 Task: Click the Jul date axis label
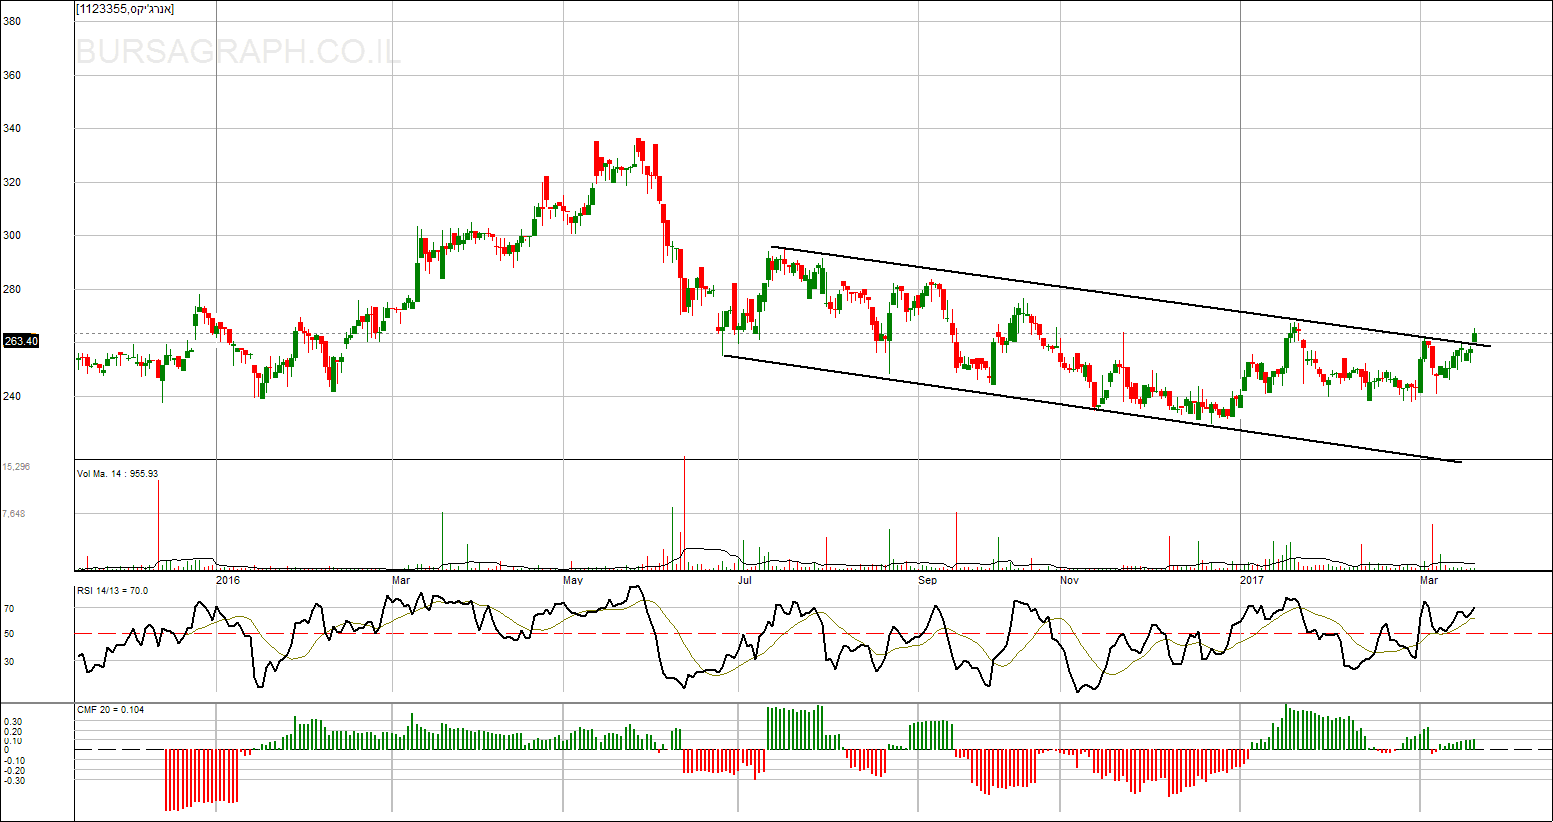click(745, 581)
